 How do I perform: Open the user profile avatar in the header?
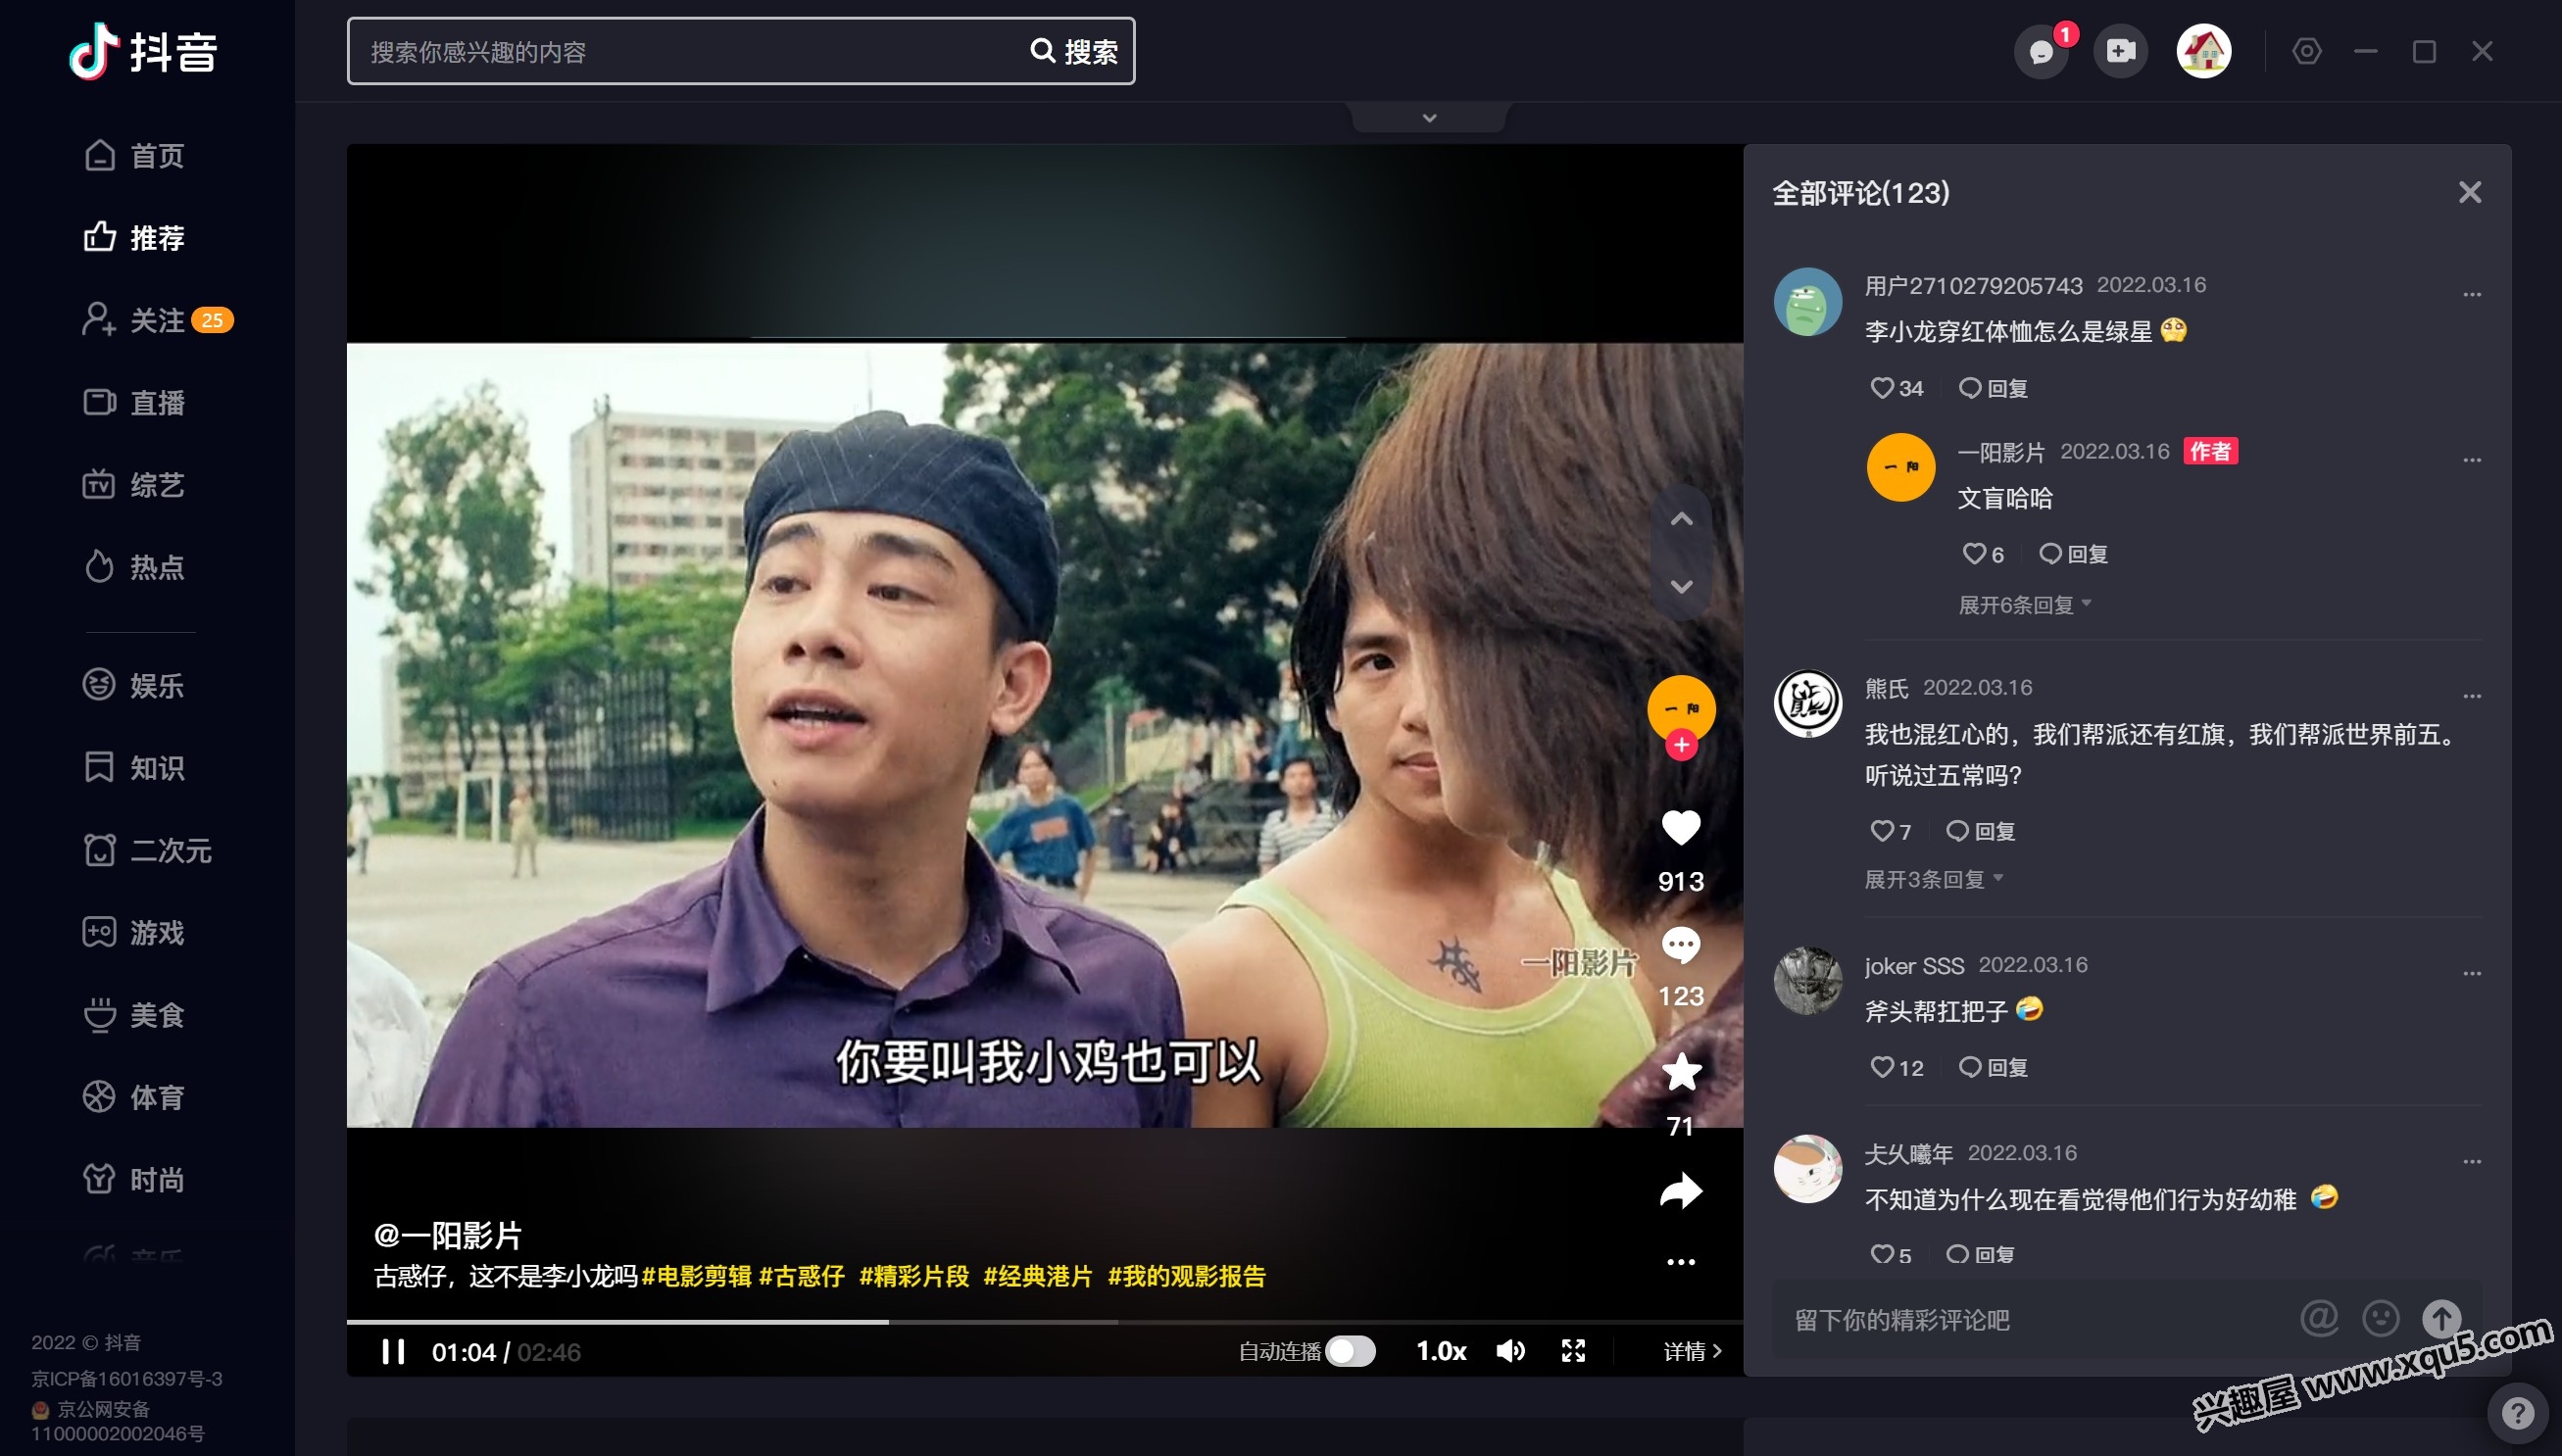pyautogui.click(x=2204, y=51)
